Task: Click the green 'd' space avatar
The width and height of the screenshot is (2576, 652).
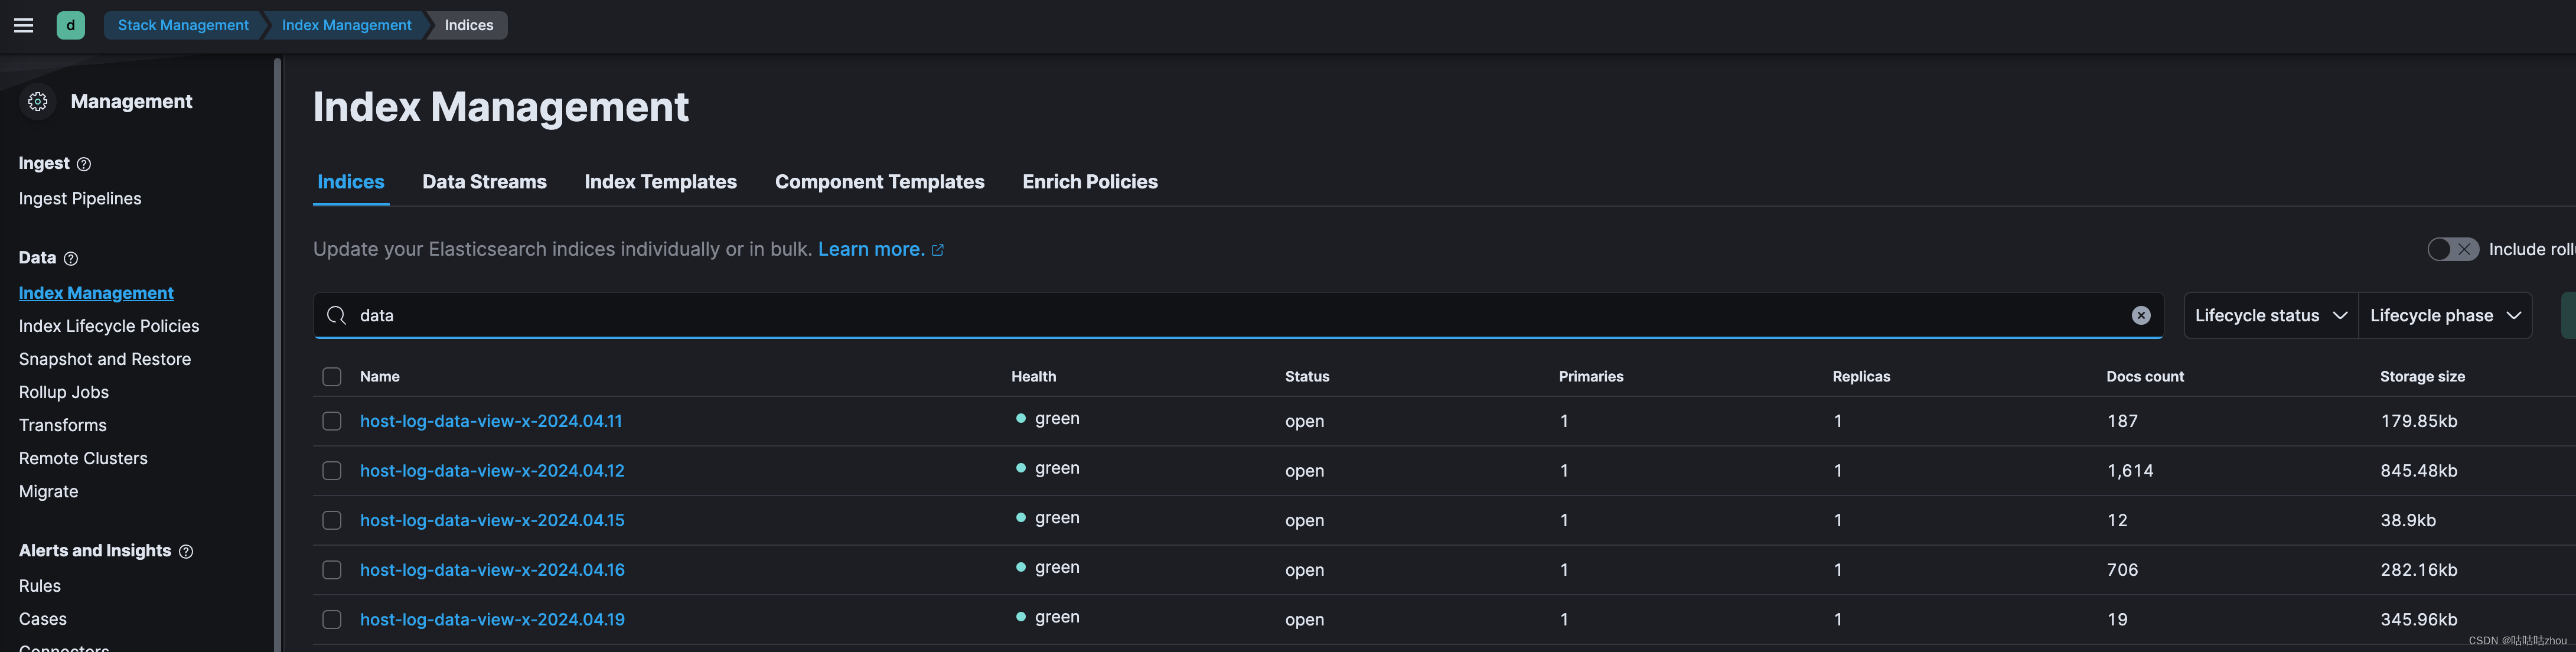Action: tap(70, 25)
